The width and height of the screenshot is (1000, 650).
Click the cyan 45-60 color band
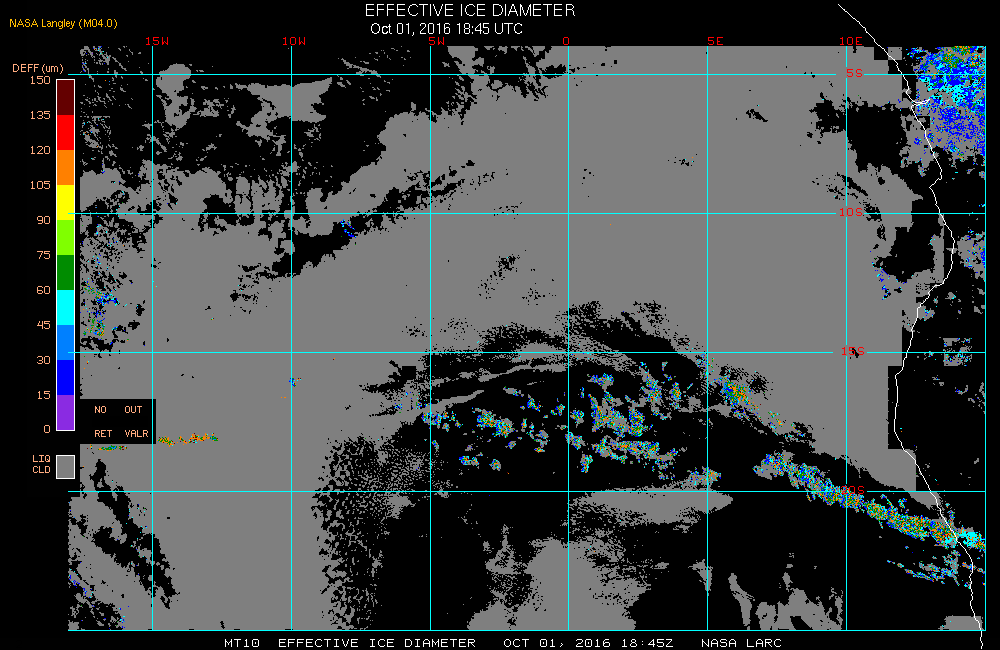(66, 307)
